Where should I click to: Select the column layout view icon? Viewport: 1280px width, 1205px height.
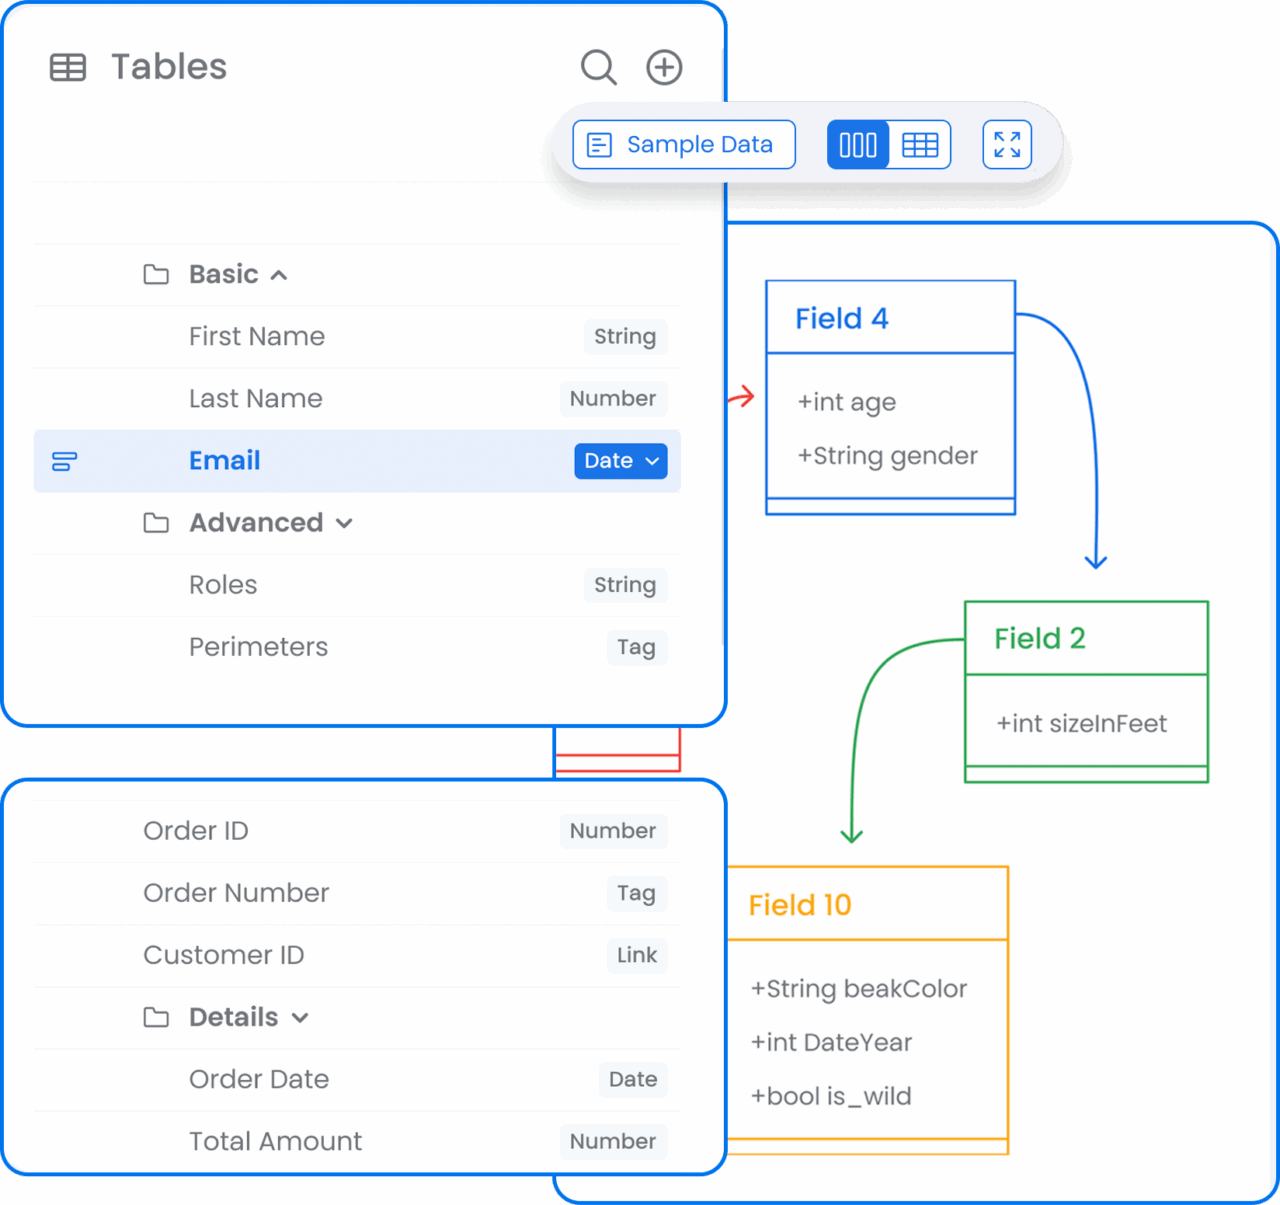(x=857, y=144)
